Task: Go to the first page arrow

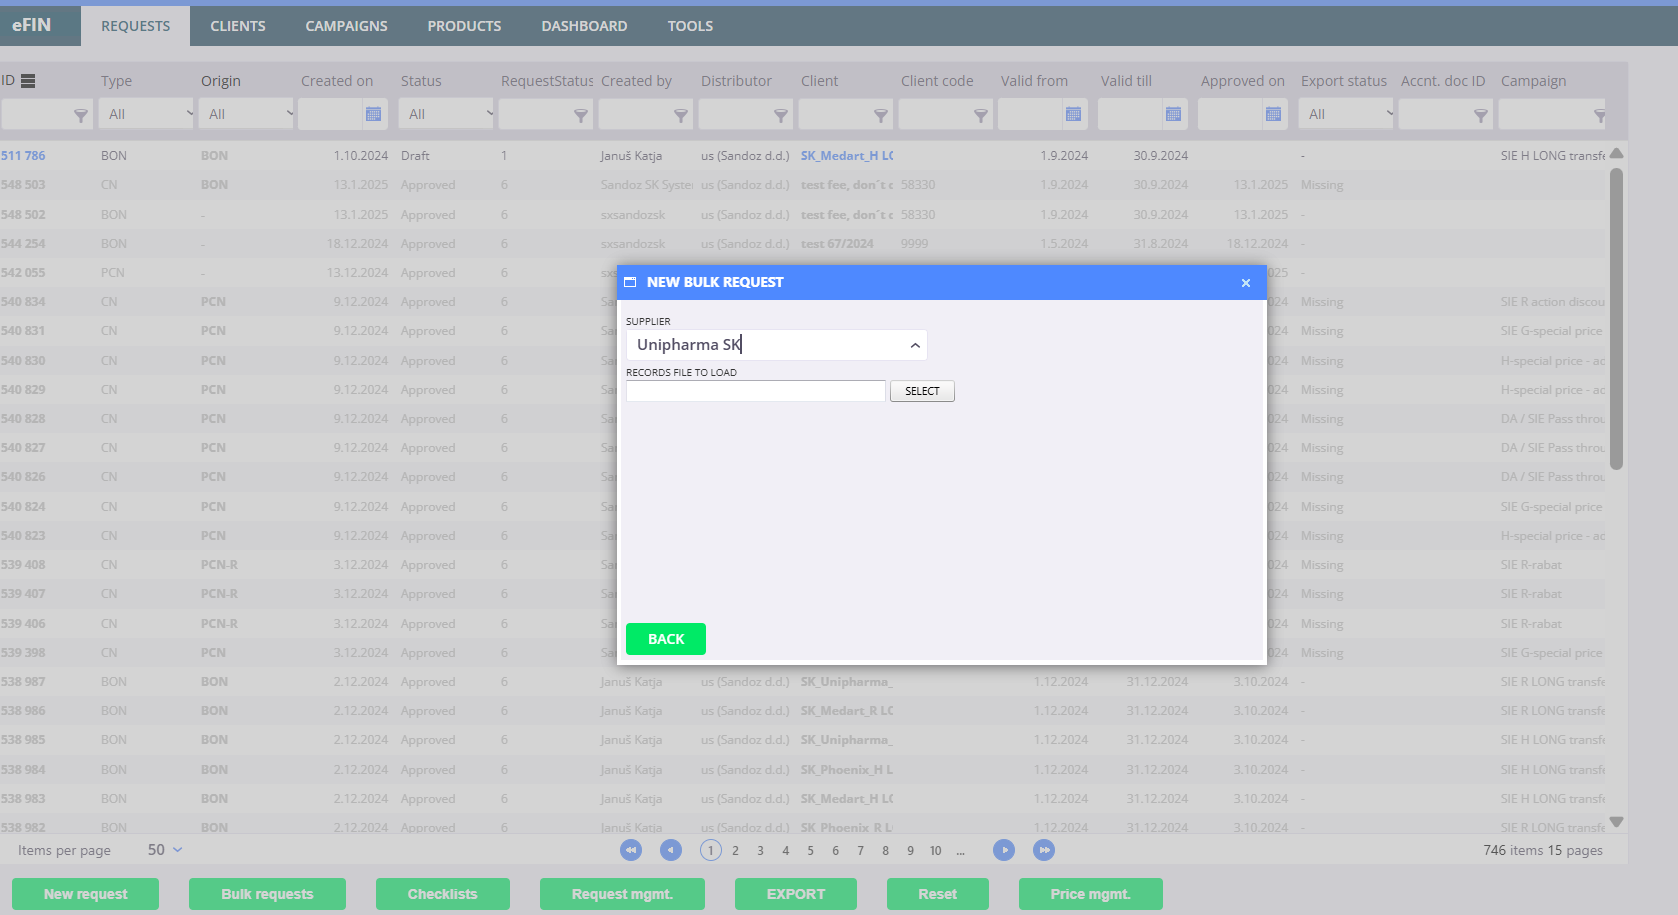Action: [x=631, y=850]
